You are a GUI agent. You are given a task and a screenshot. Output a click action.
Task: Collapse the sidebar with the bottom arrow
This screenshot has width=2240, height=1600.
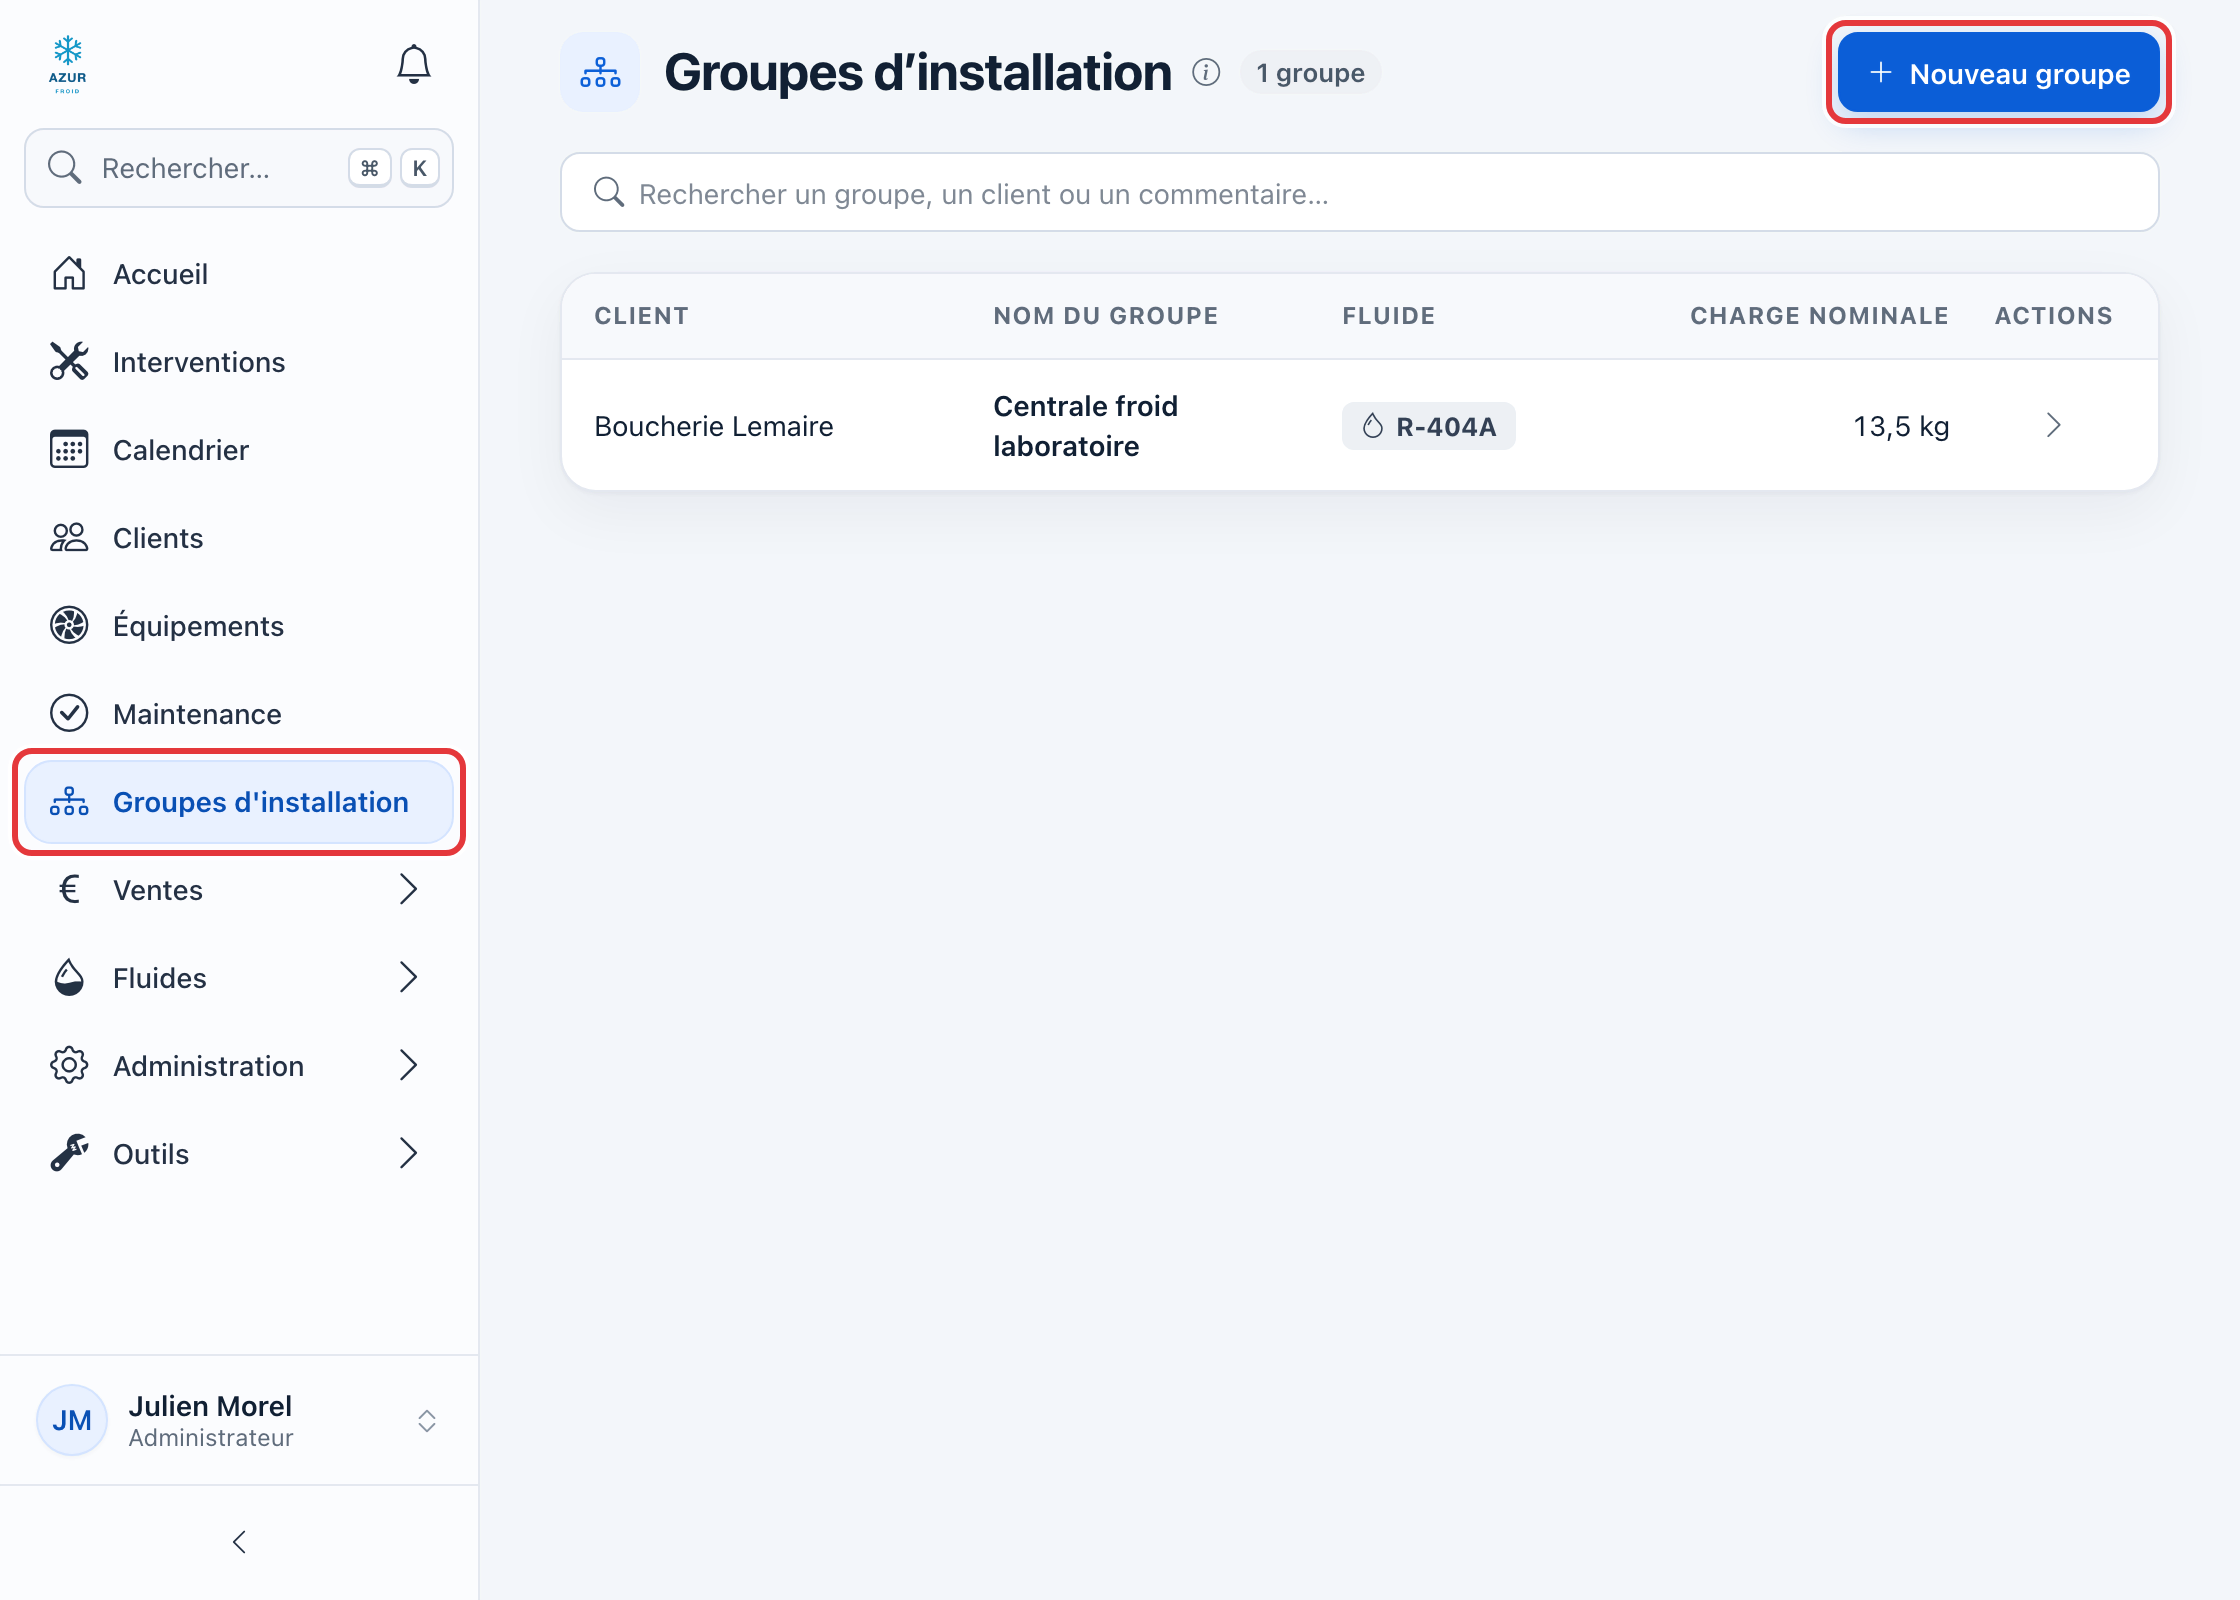coord(239,1542)
